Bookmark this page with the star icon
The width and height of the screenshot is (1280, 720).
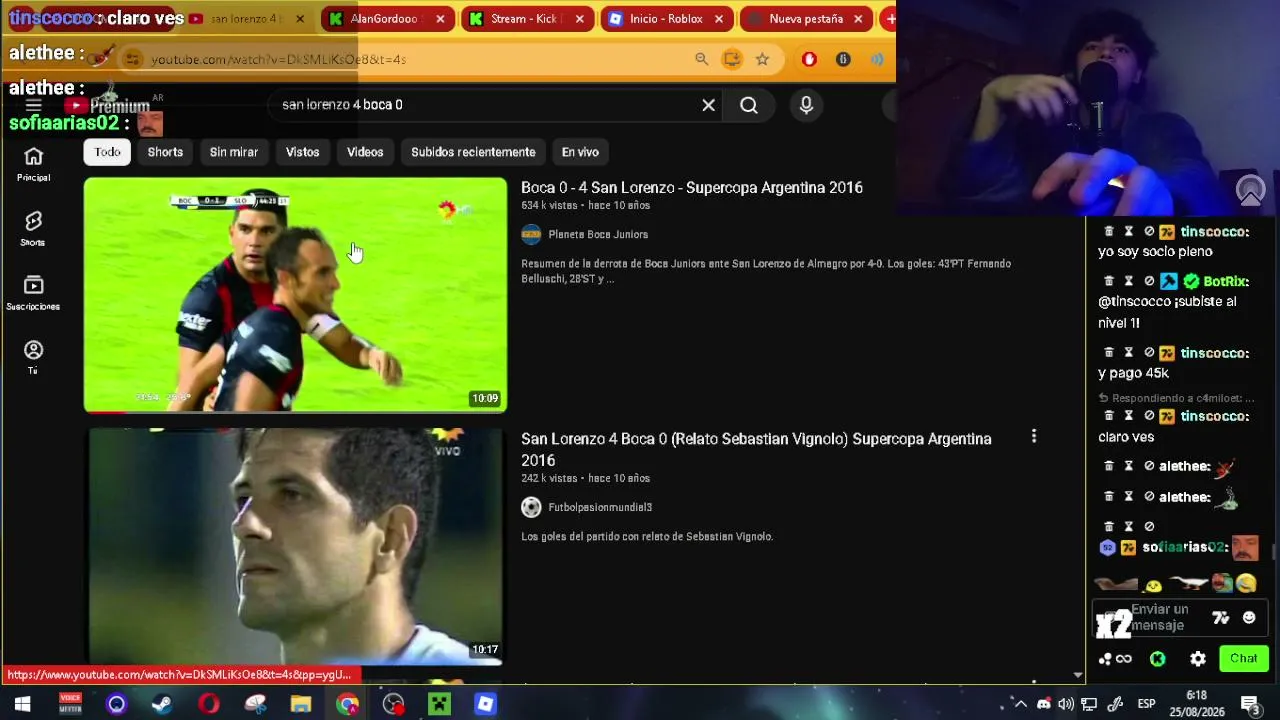[x=763, y=59]
